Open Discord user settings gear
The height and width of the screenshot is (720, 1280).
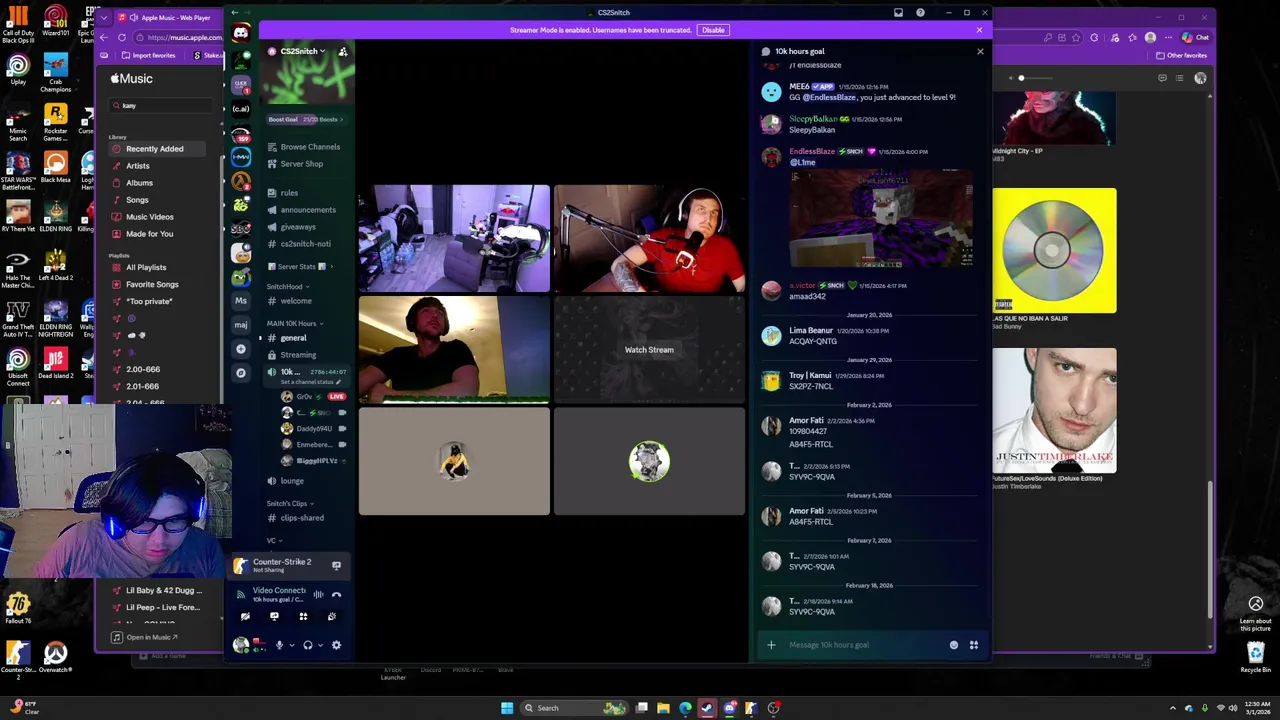coord(336,645)
